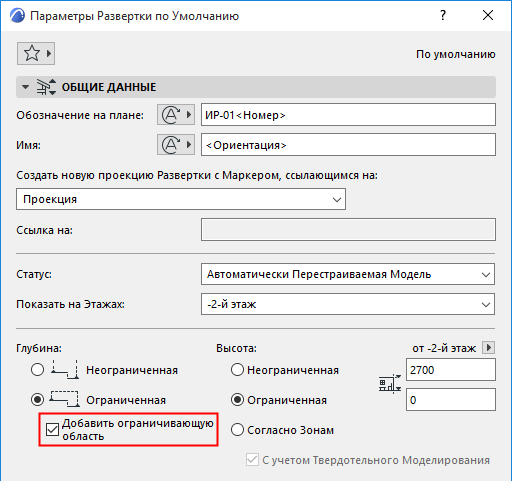Click the Показать на Этажах: label
The image size is (512, 481).
[x=70, y=304]
